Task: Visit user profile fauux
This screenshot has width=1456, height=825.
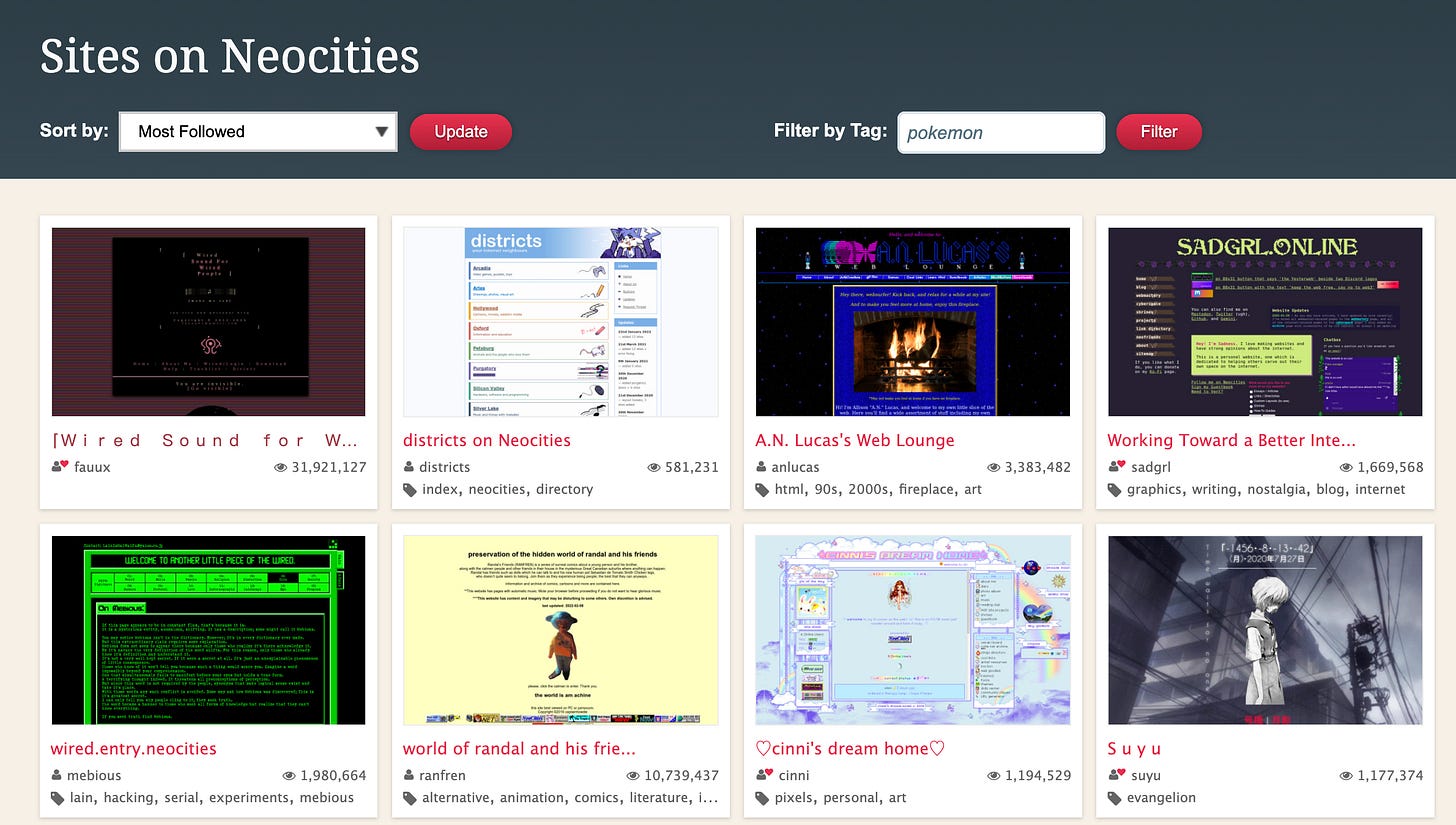Action: click(92, 467)
